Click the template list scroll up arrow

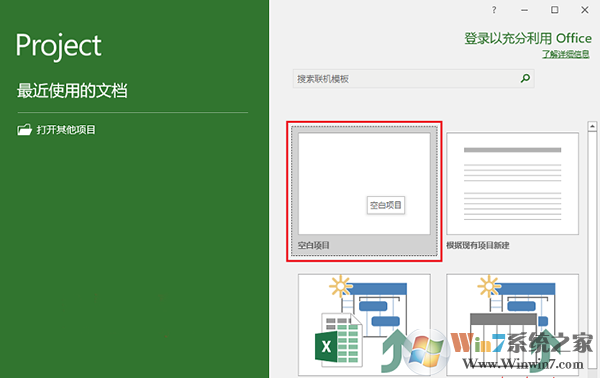(592, 126)
